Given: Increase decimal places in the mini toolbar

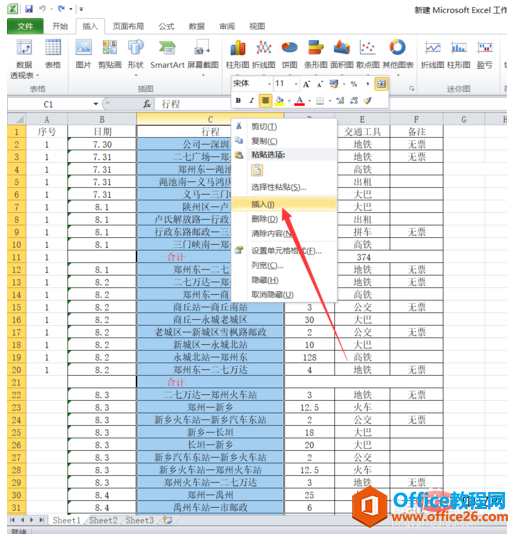Looking at the screenshot, I should coord(340,100).
